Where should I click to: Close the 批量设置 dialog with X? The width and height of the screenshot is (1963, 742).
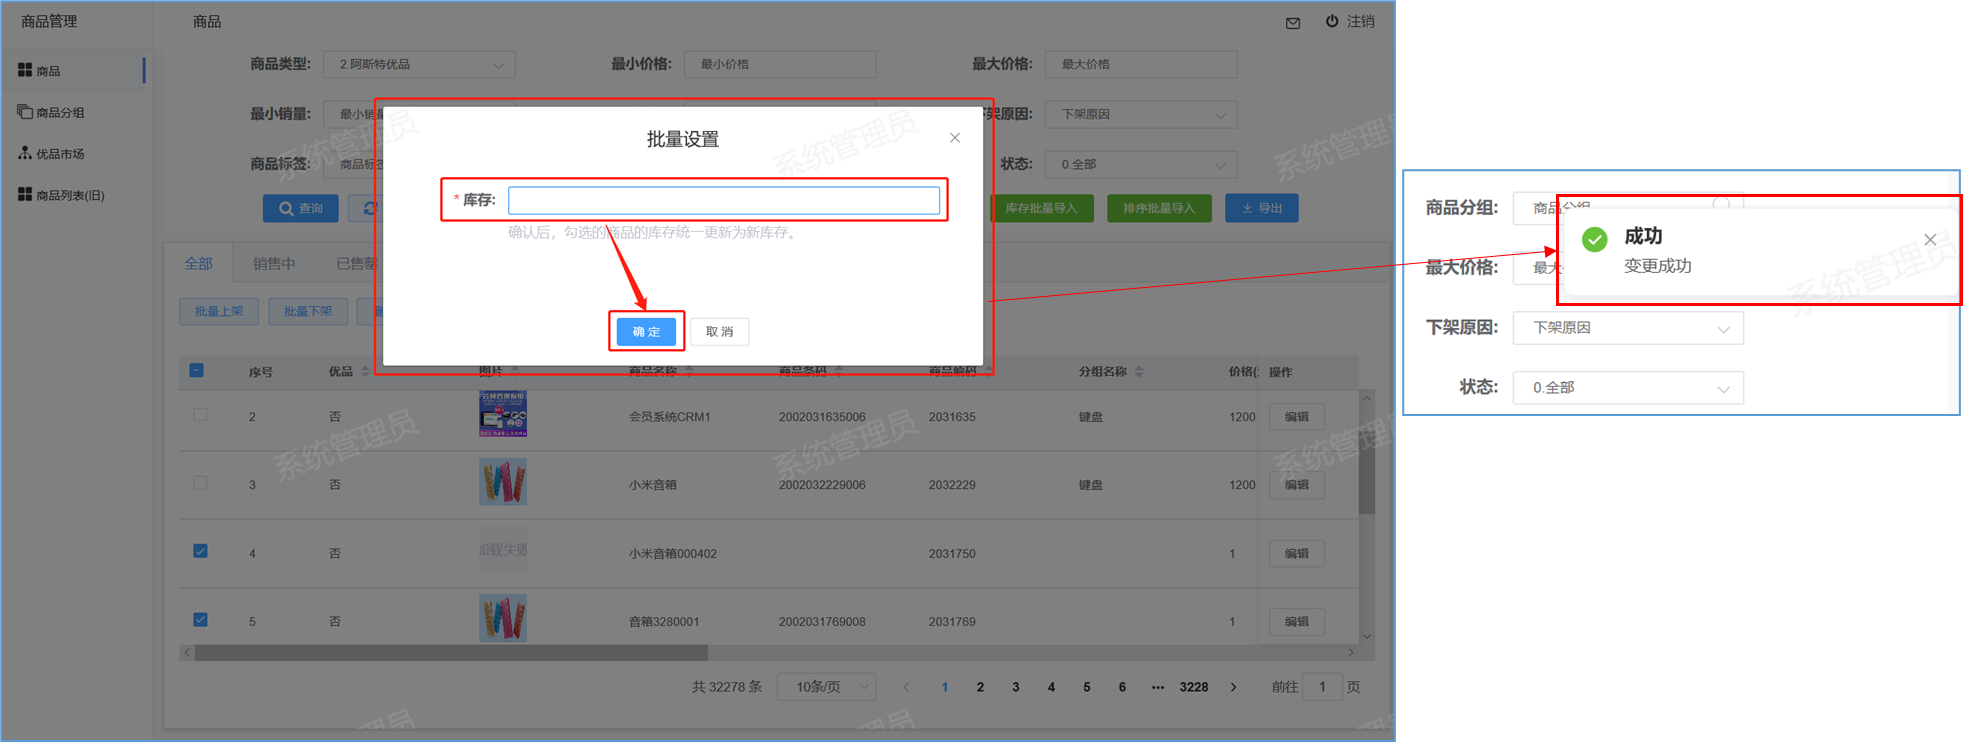point(955,138)
